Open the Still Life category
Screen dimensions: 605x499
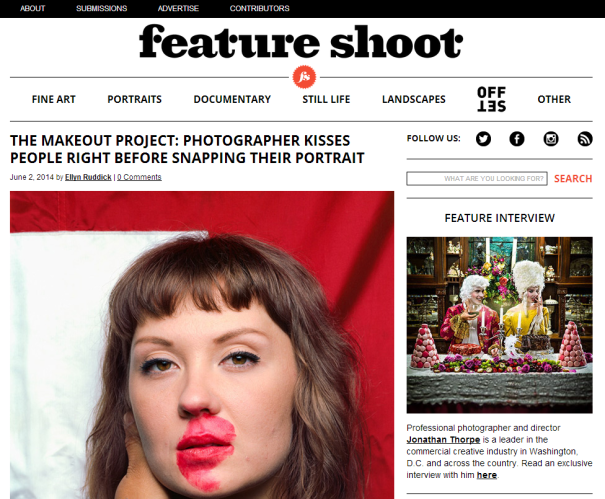click(326, 100)
